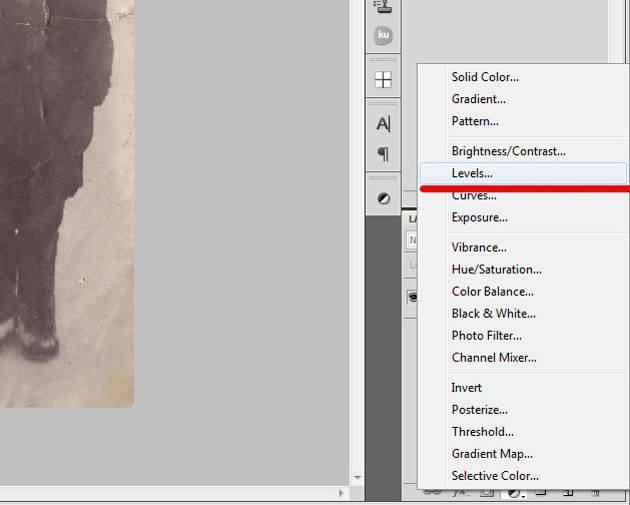Open the Character panel icon
The width and height of the screenshot is (630, 505).
coord(383,124)
